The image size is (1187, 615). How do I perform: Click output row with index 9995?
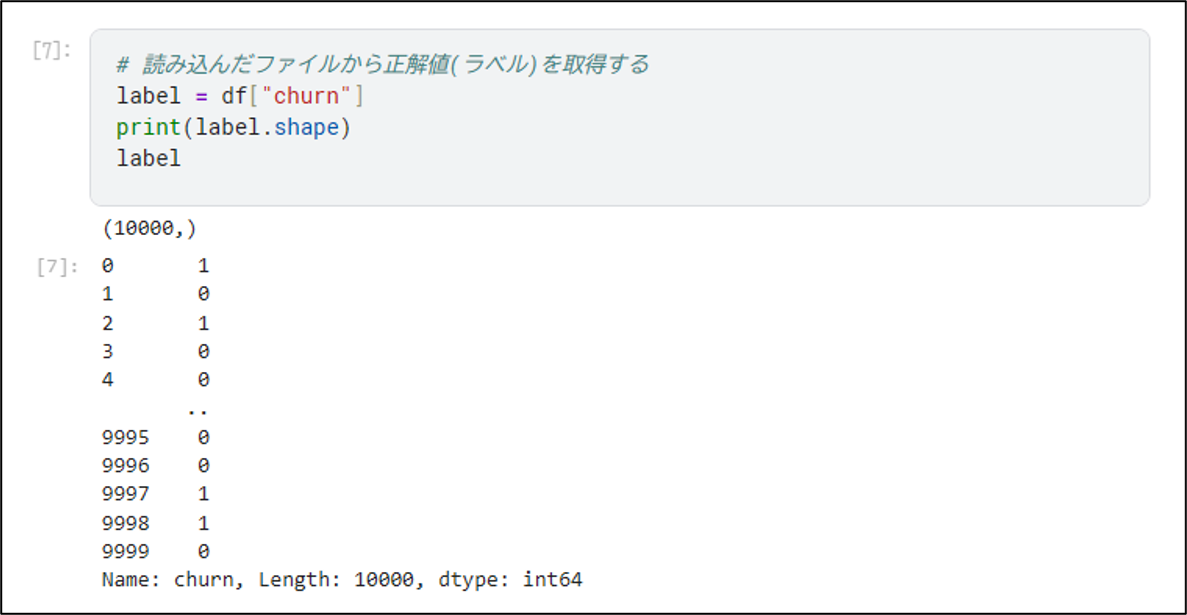click(x=155, y=438)
